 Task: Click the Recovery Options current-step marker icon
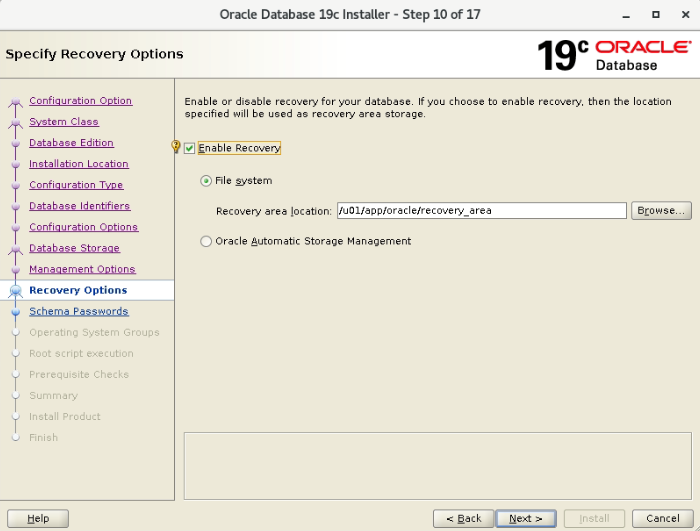click(16, 291)
